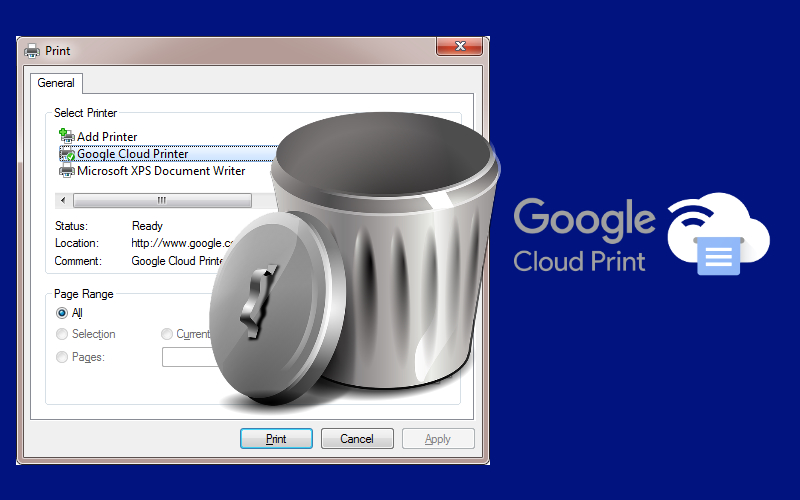Click the Print button

pos(276,439)
